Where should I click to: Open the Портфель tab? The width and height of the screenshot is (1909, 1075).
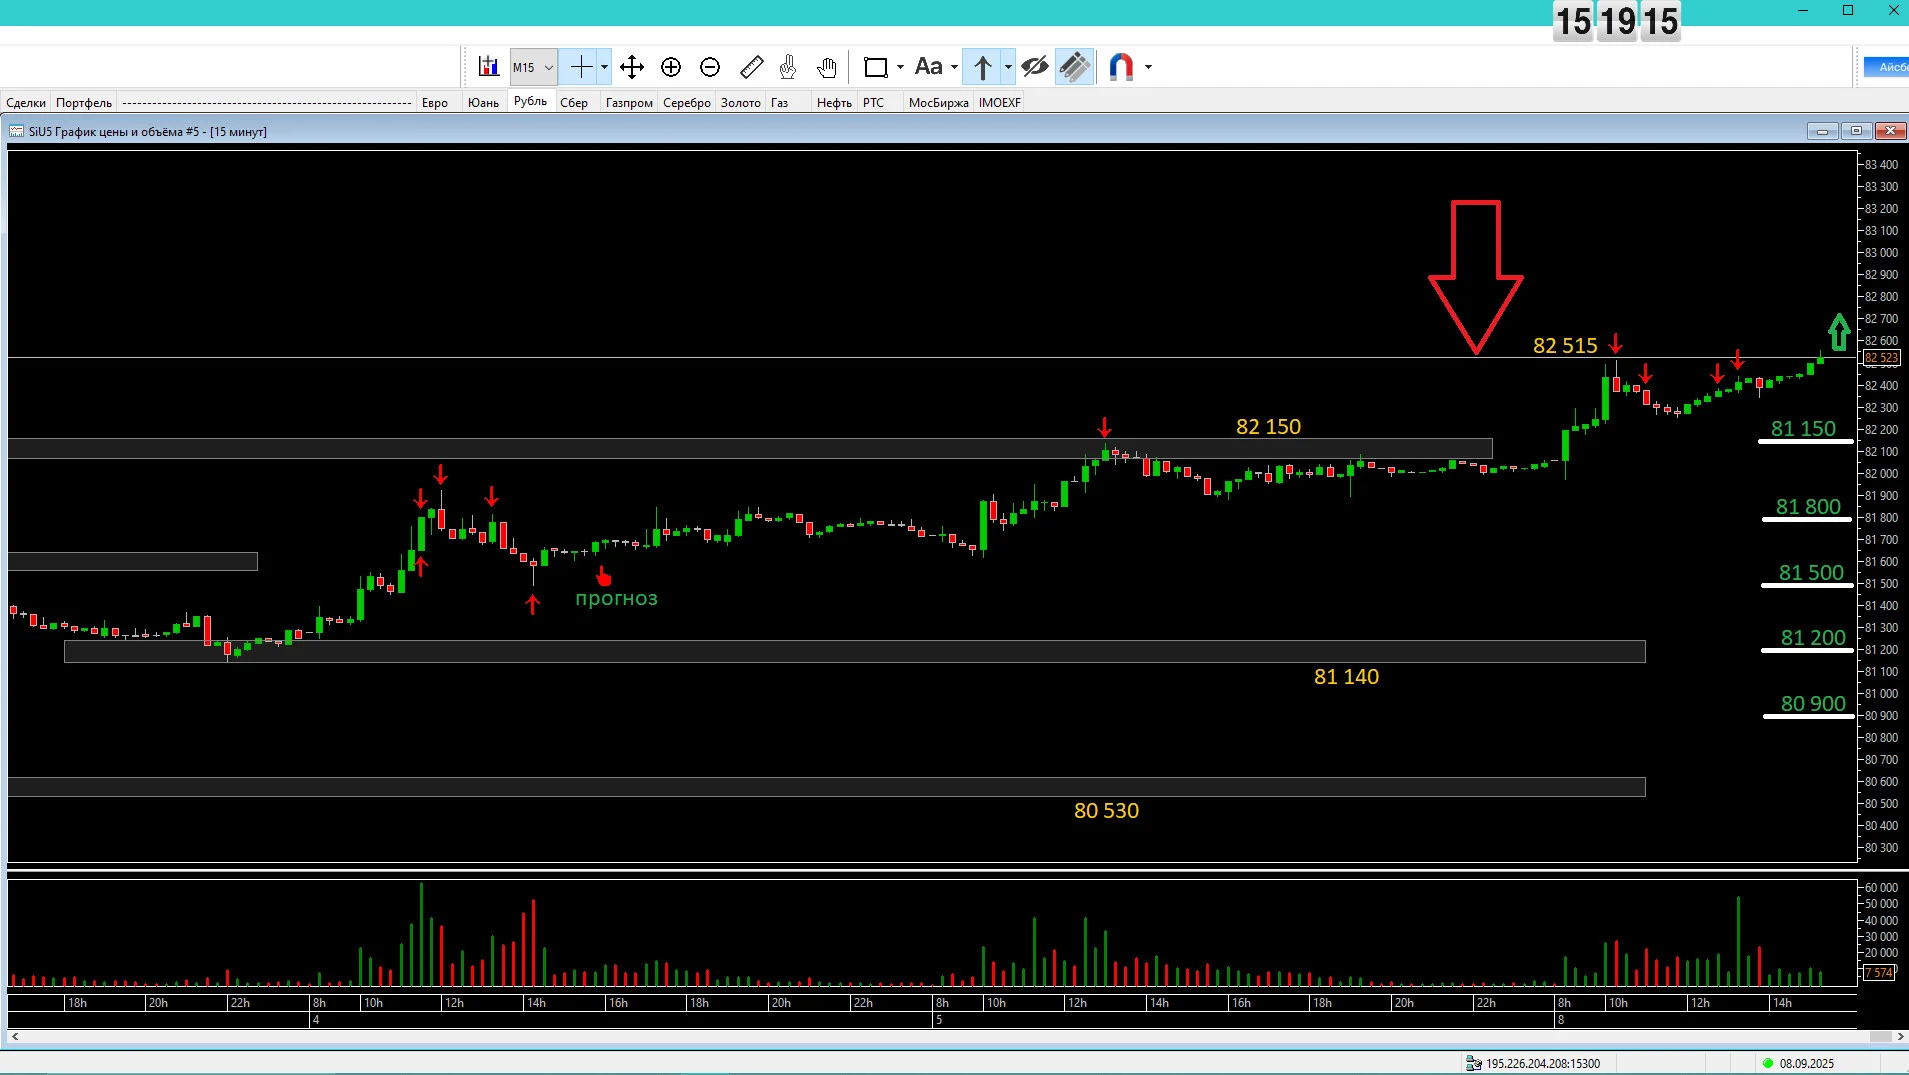[84, 103]
